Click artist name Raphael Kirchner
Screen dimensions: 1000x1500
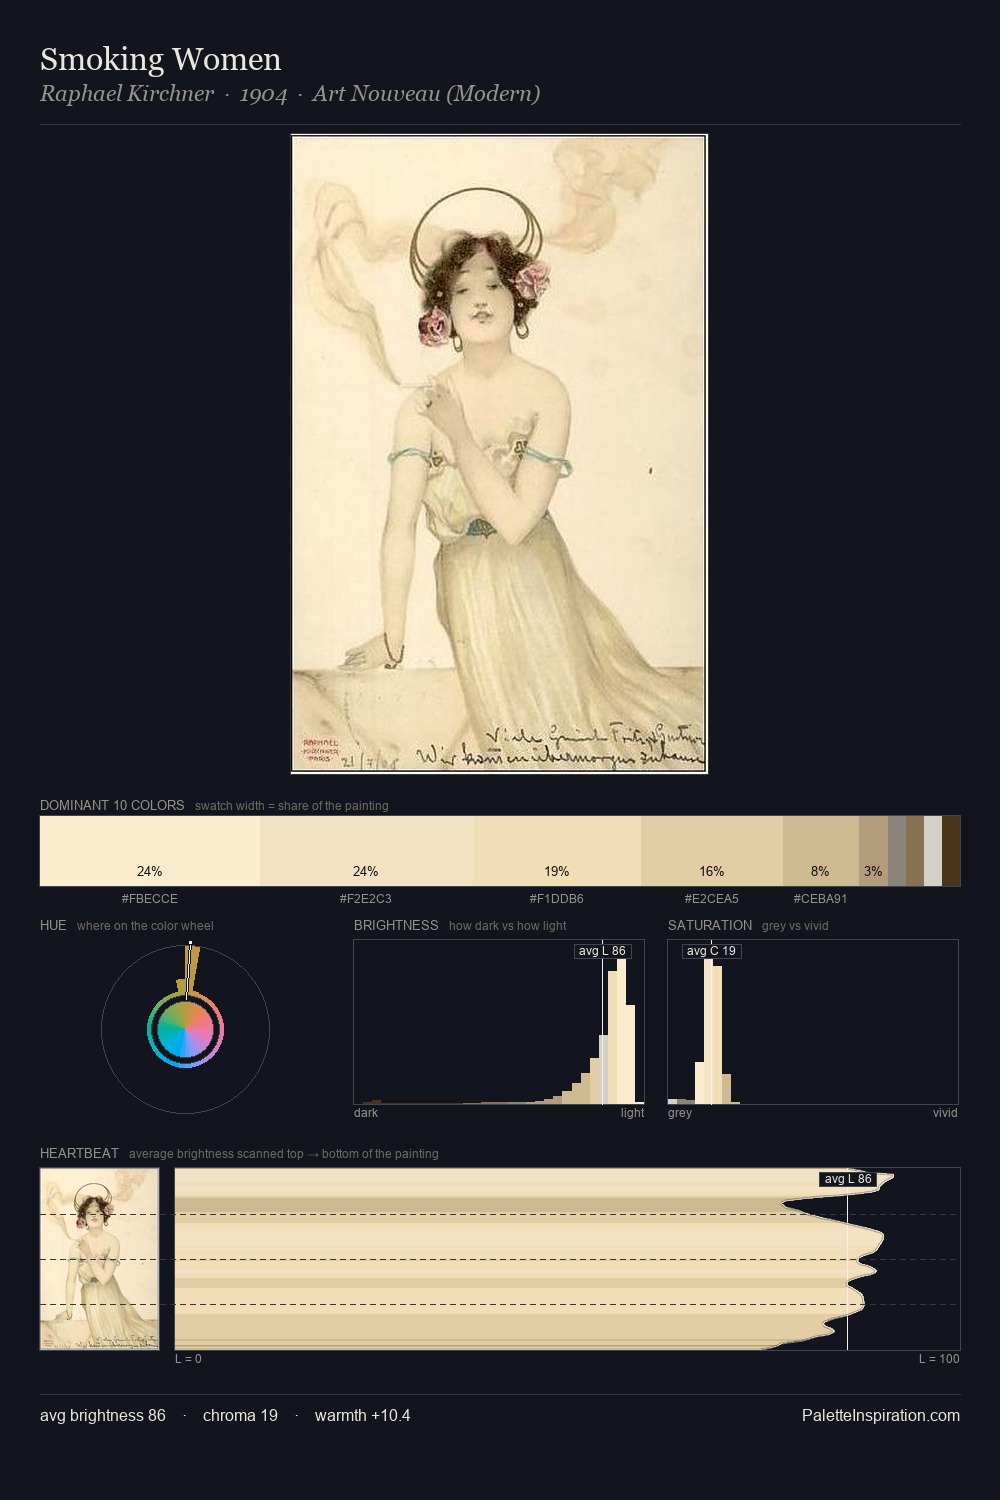pyautogui.click(x=127, y=94)
